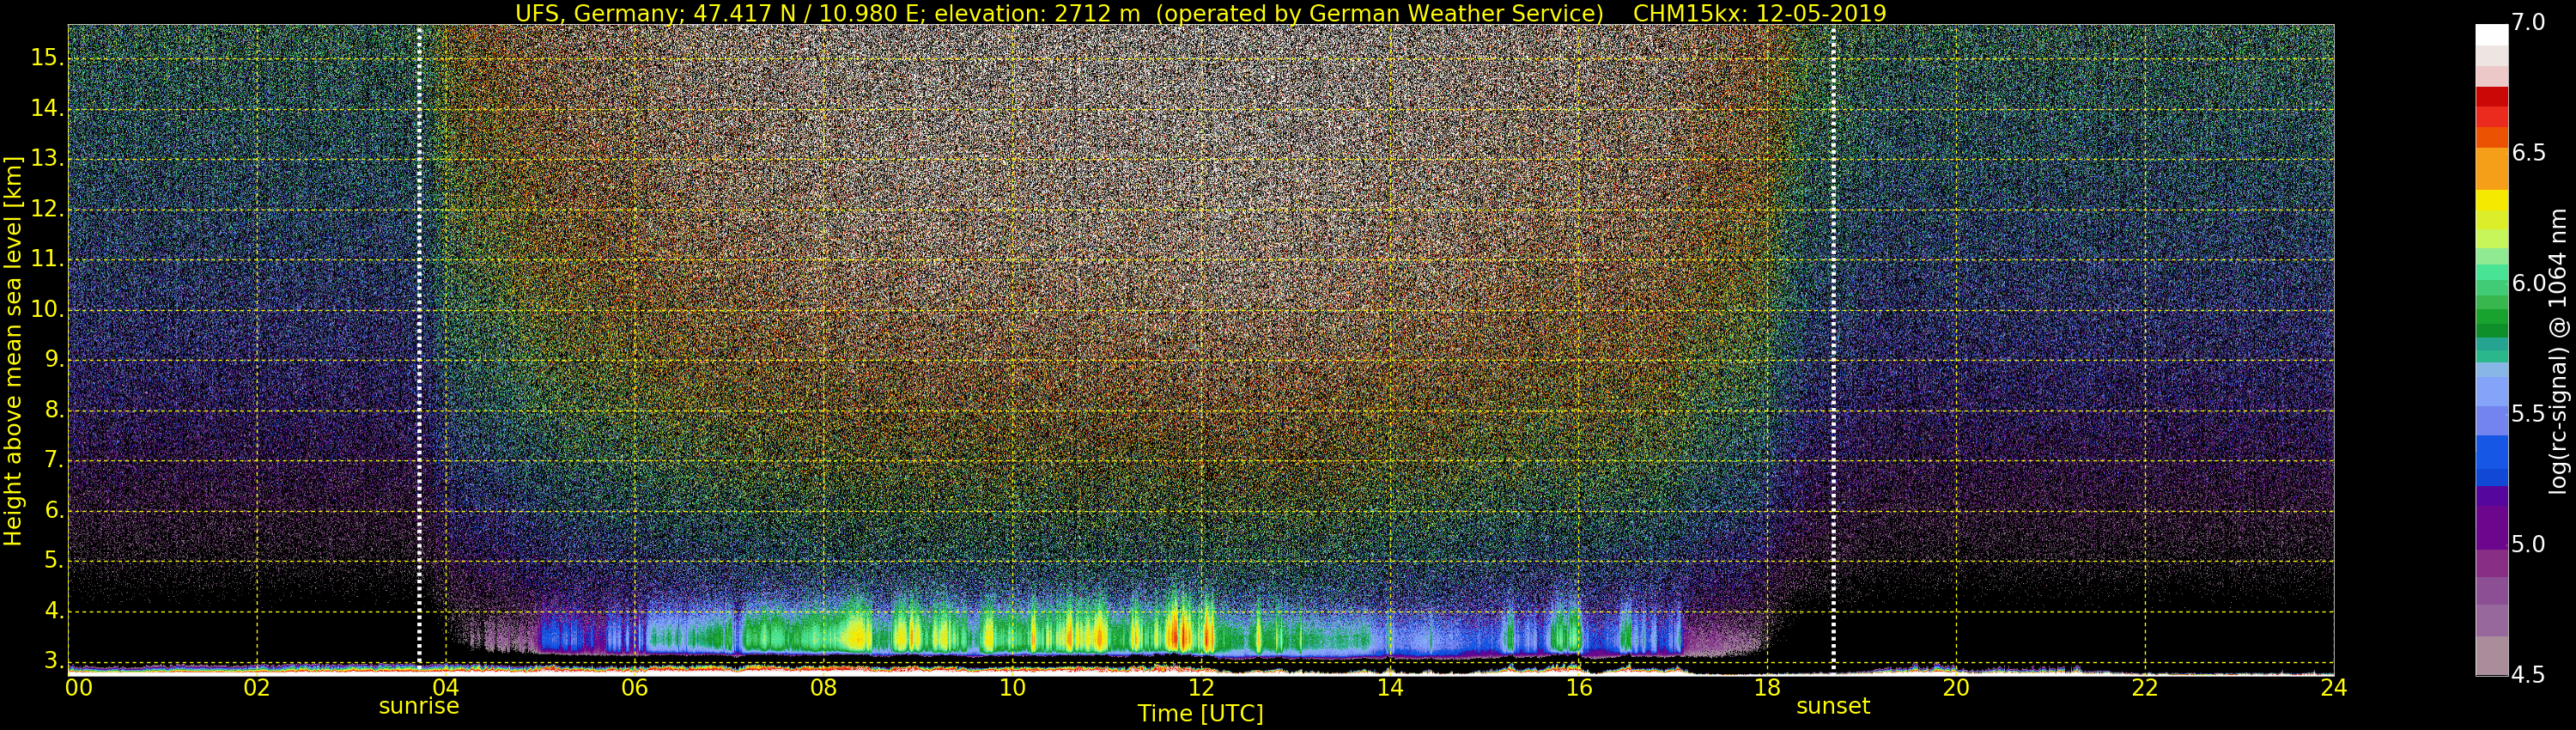Click the 'CHM15kx: 12-05-2019' title text

(1759, 13)
